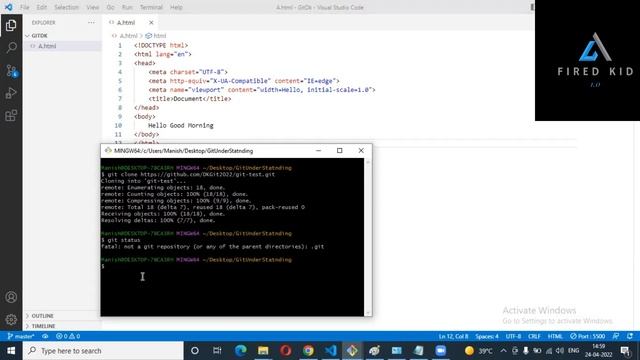The height and width of the screenshot is (360, 640).
Task: Open the Accounts menu icon
Action: coord(11,297)
